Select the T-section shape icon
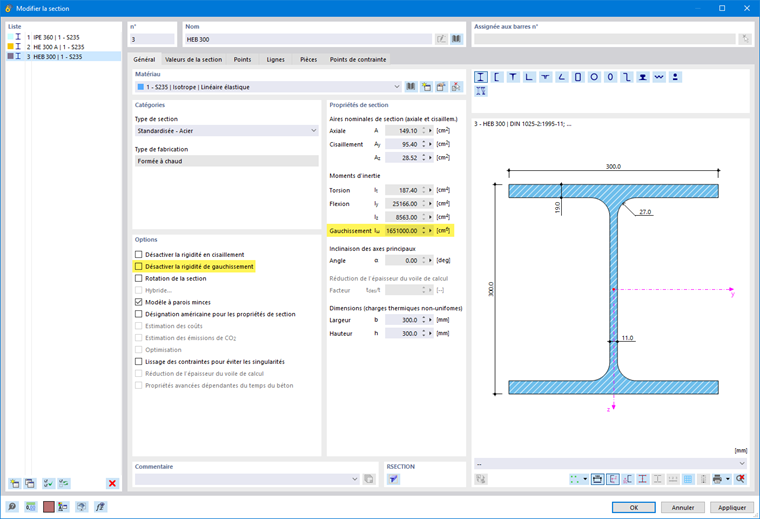 pos(513,77)
